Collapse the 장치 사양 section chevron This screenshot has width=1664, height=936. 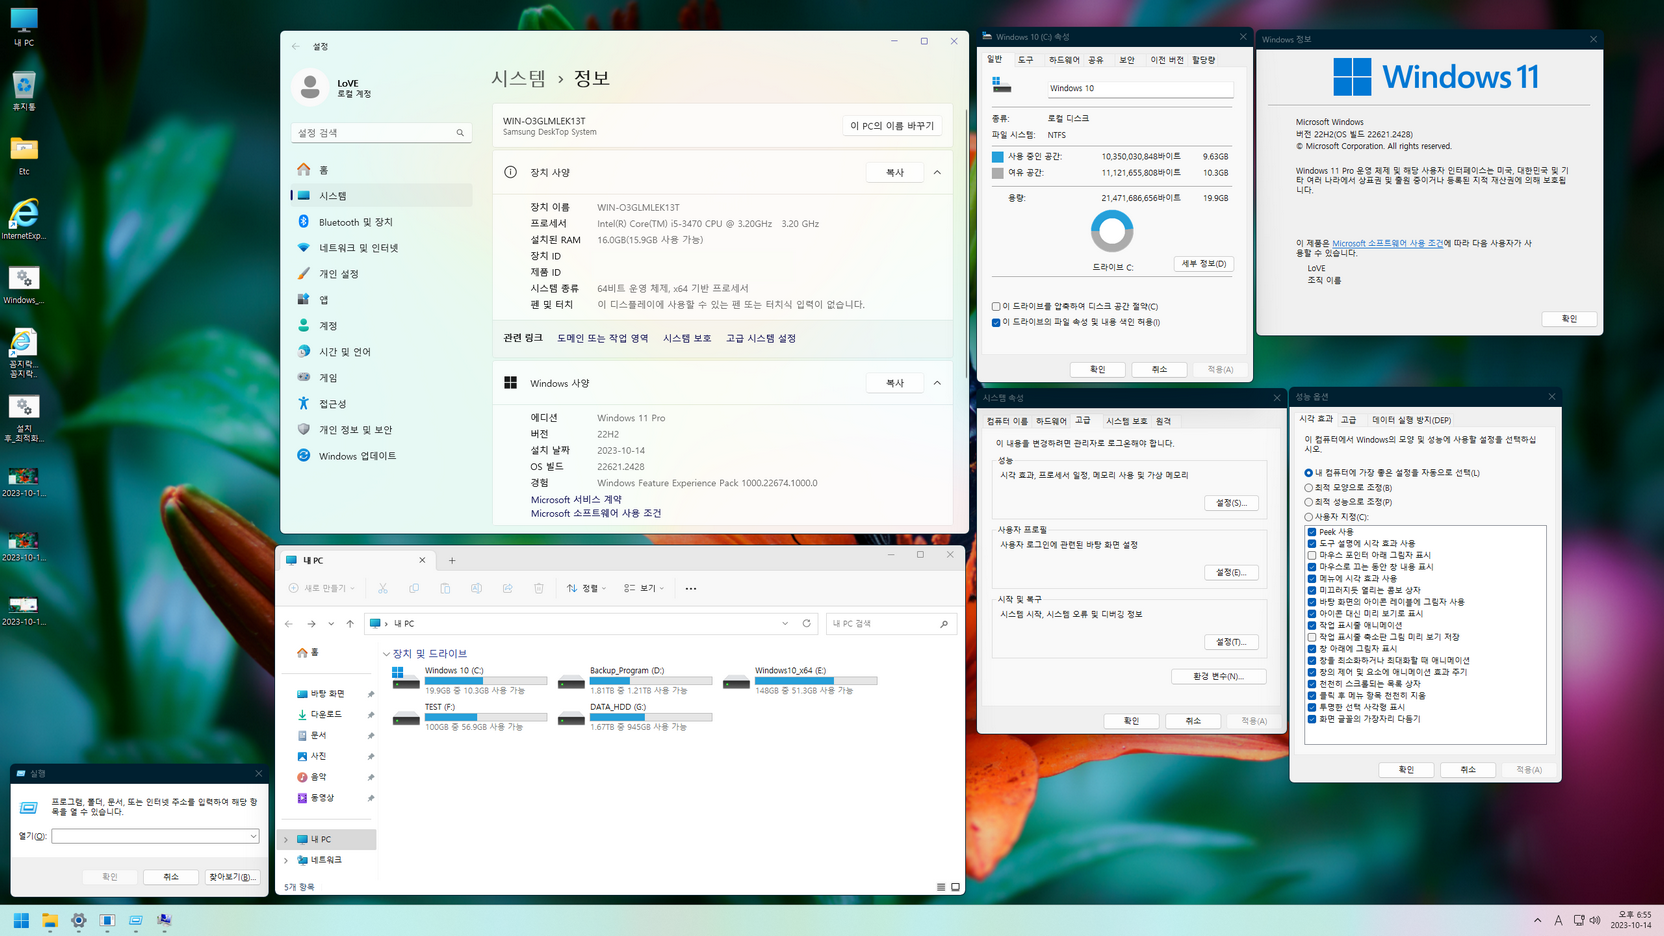937,172
